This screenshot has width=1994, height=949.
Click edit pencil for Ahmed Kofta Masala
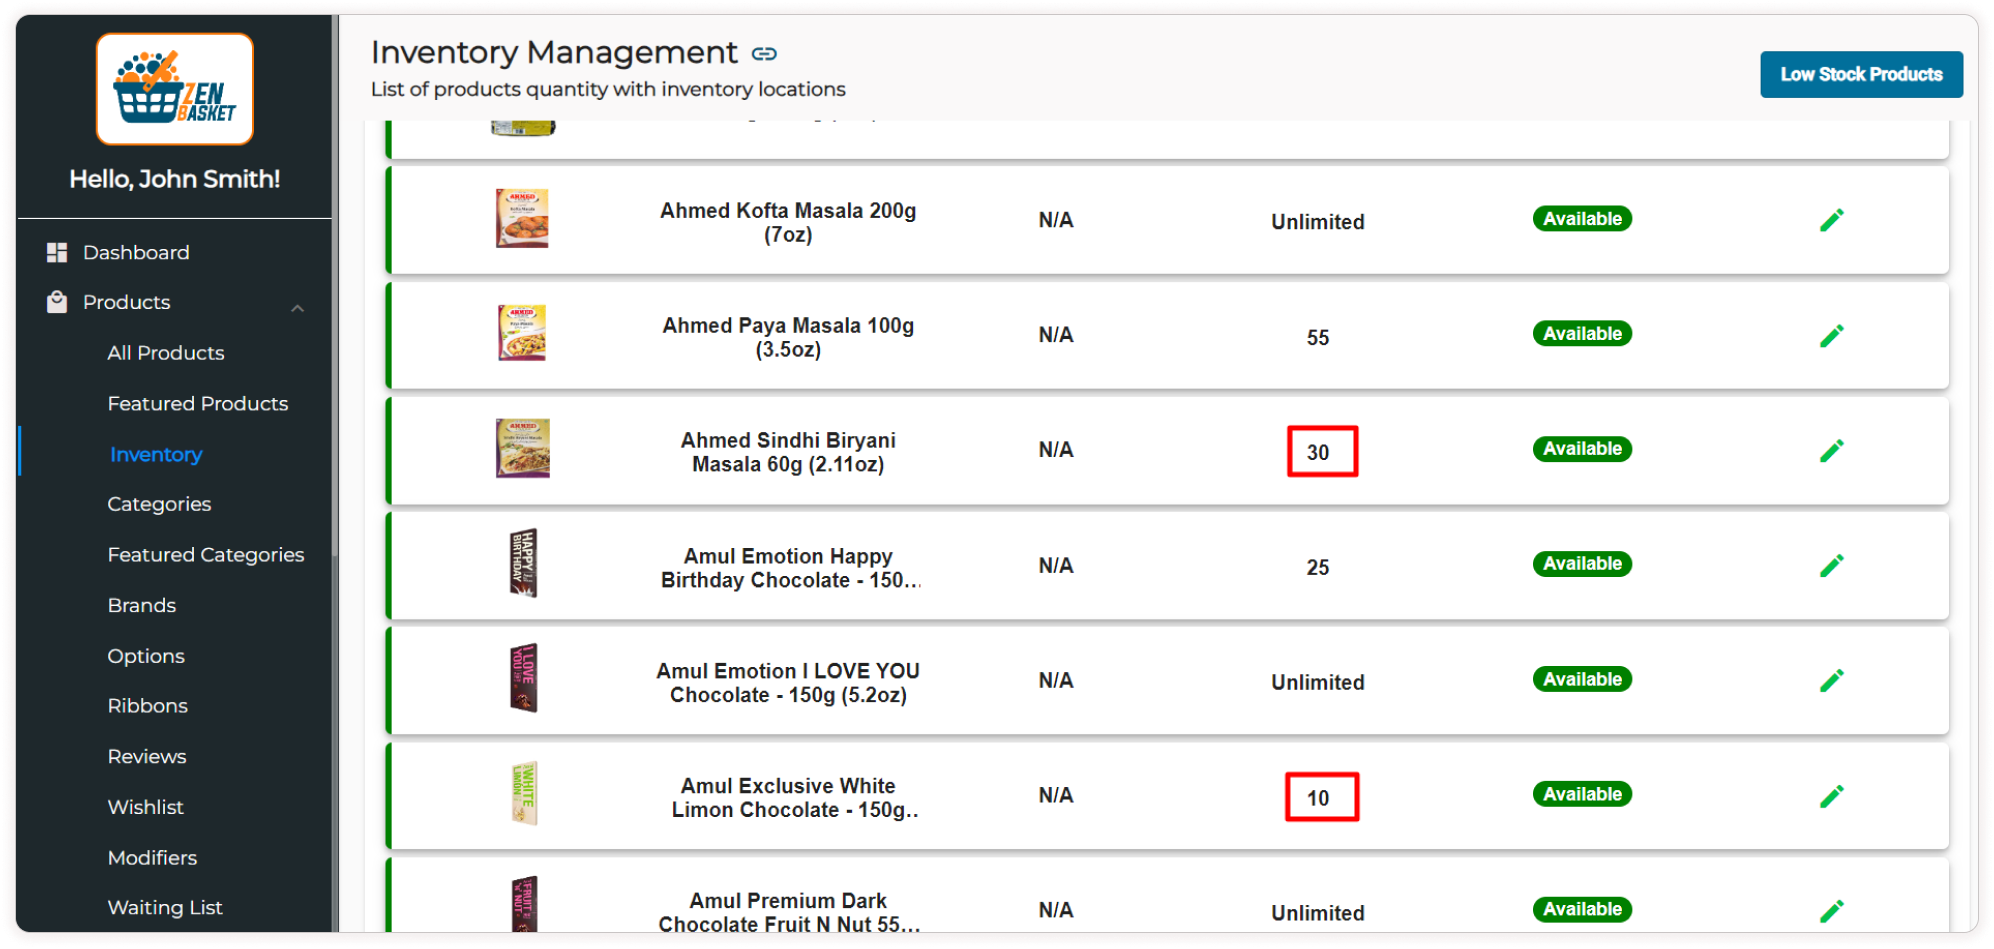[x=1831, y=220]
